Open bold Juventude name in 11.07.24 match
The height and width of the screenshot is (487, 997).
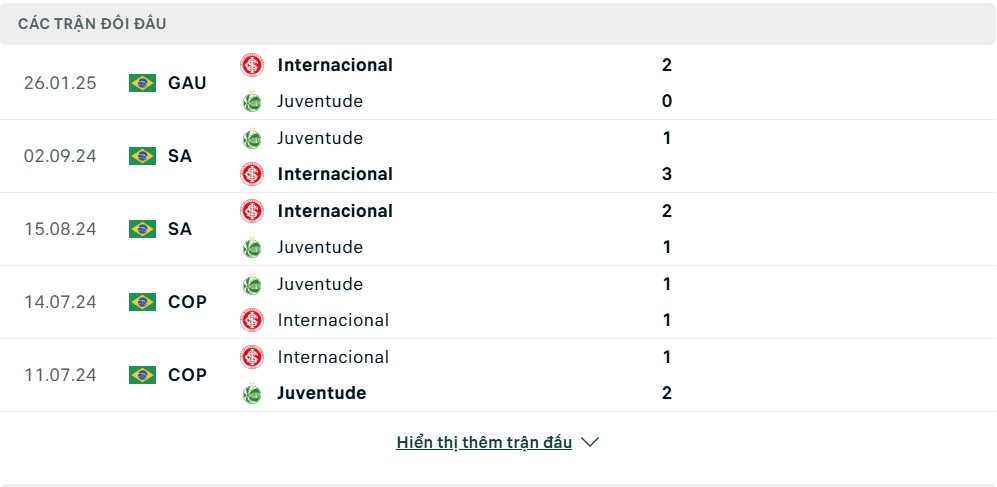click(322, 393)
